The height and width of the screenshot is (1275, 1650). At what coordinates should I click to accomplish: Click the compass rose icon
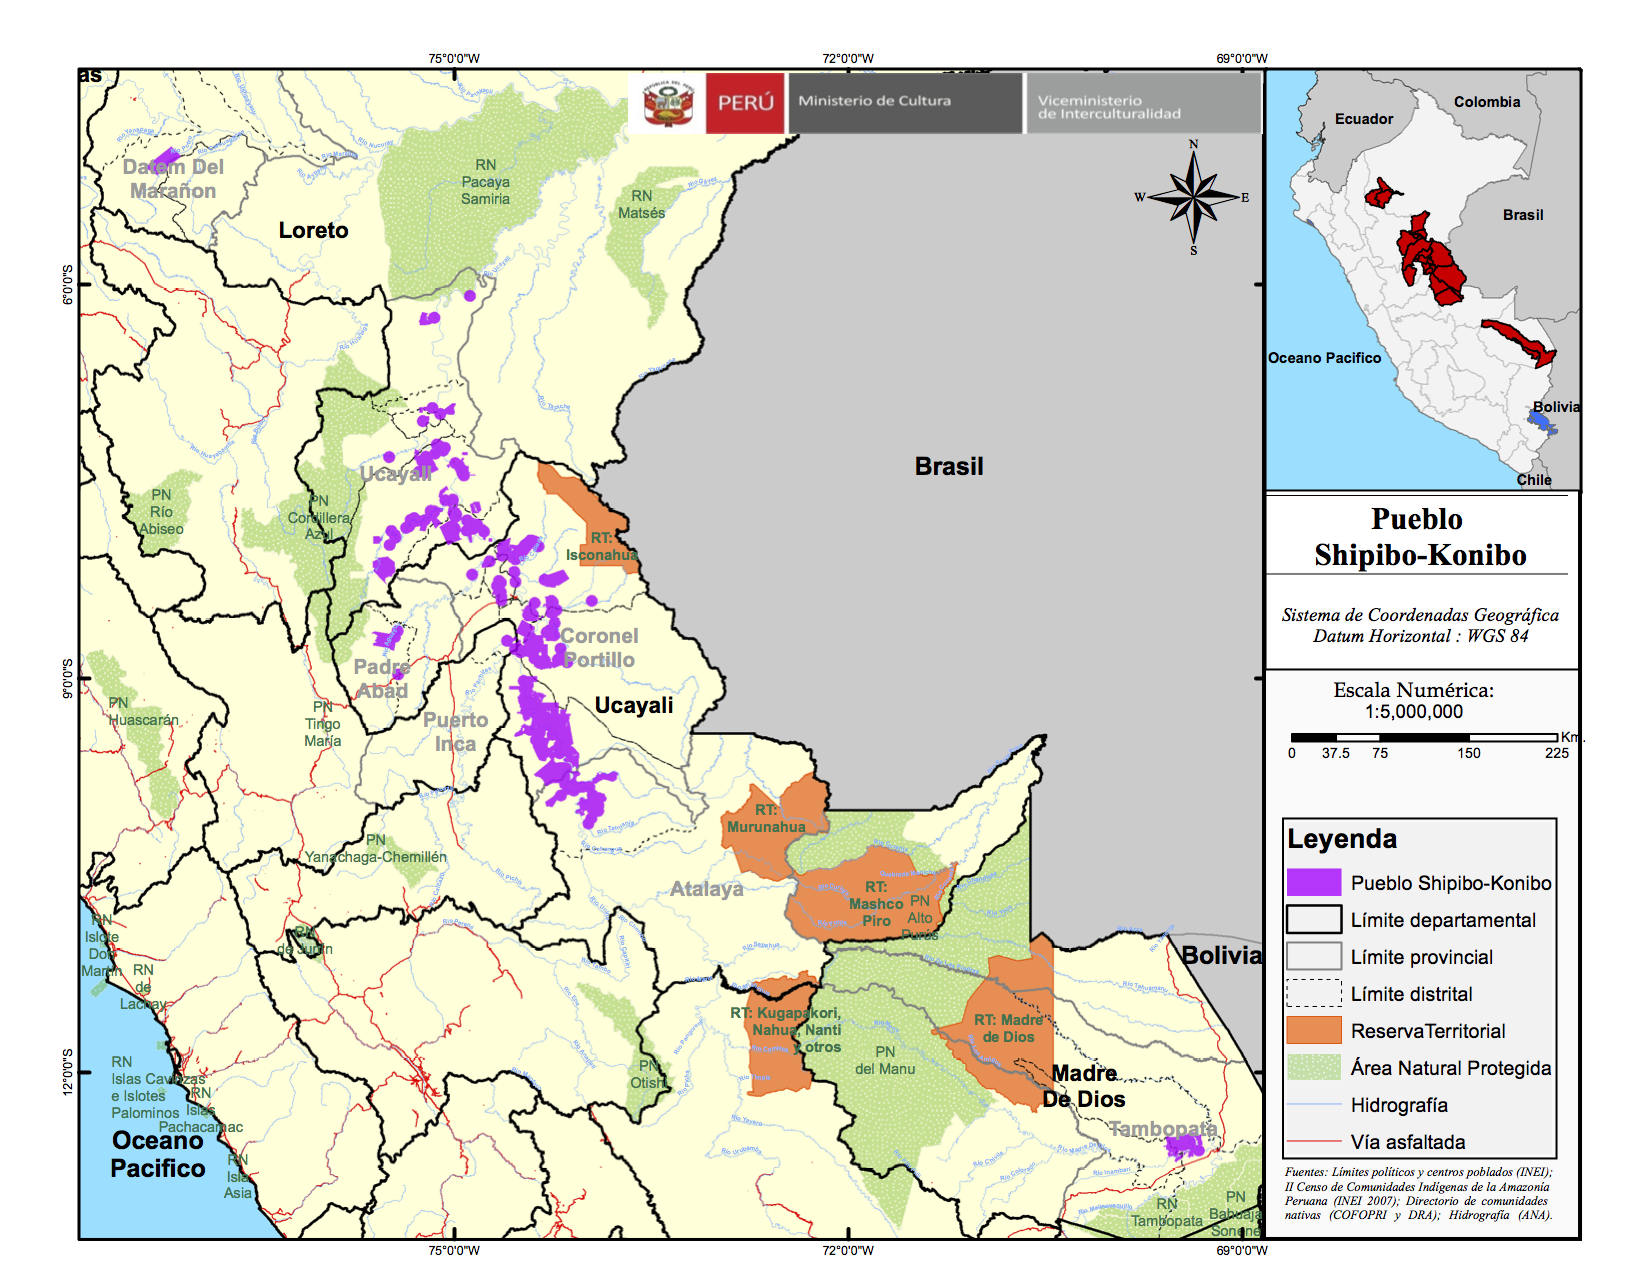[x=1193, y=198]
